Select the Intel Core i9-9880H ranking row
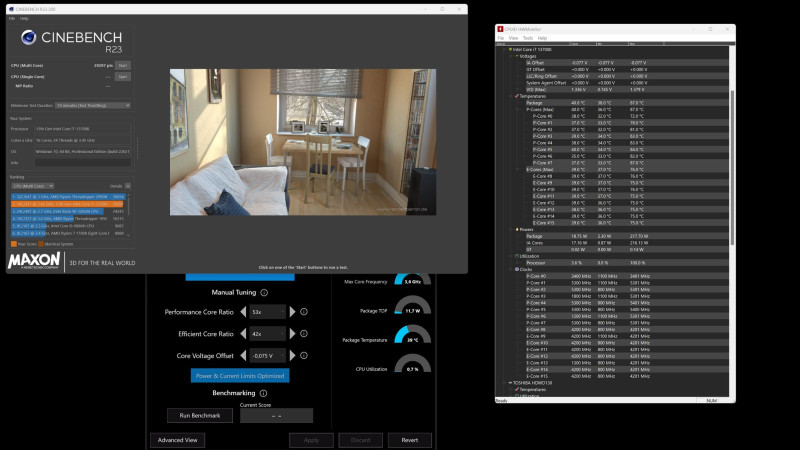 [68, 226]
